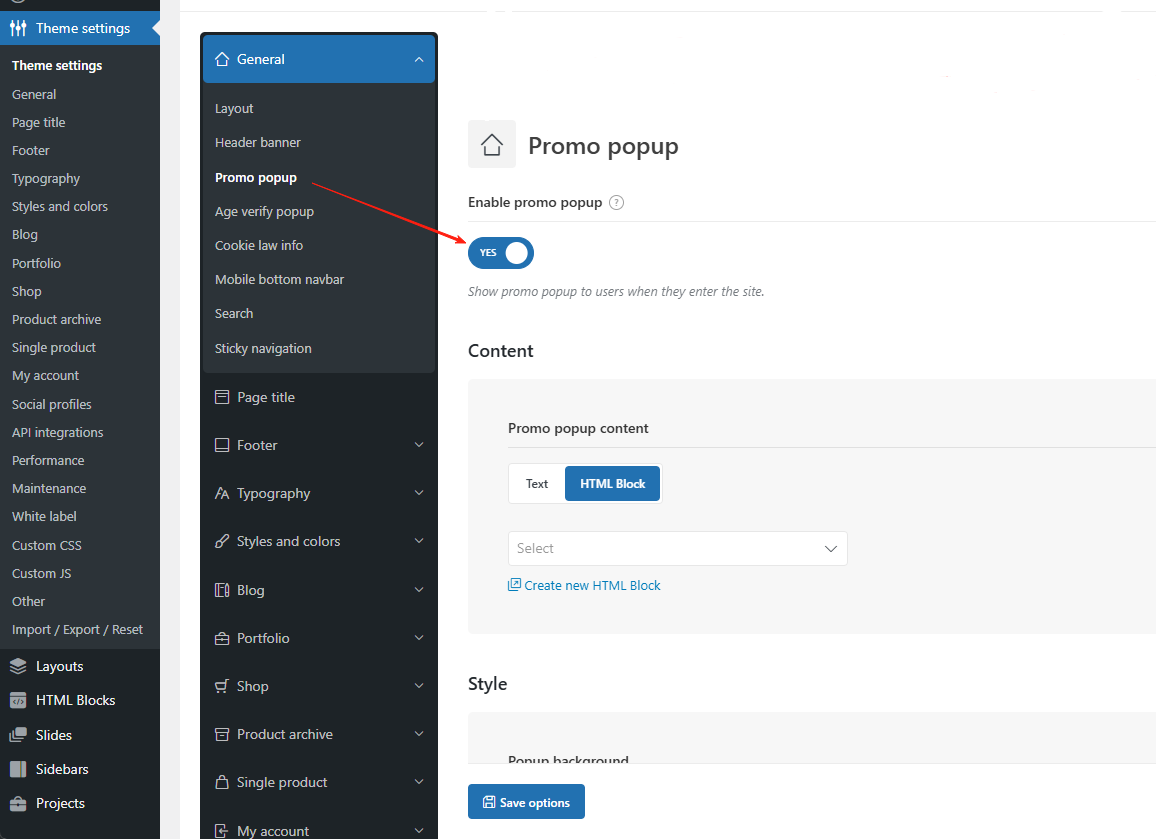Click the Layouts stack icon in sidebar
This screenshot has height=839, width=1156.
(x=18, y=666)
